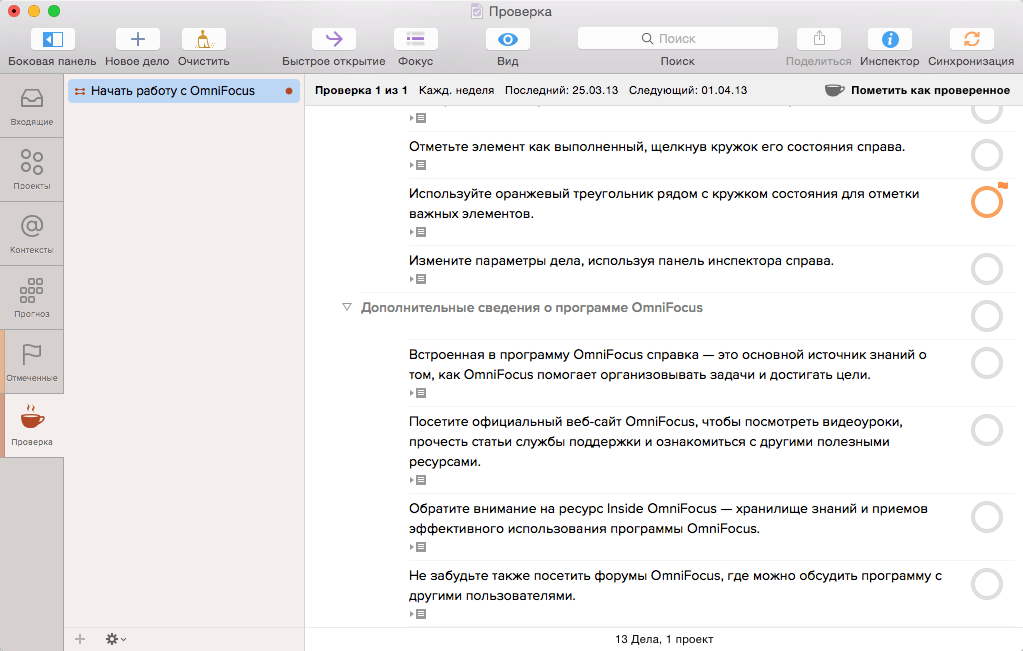The width and height of the screenshot is (1023, 651).
Task: Open the Вид eye icon
Action: 508,39
